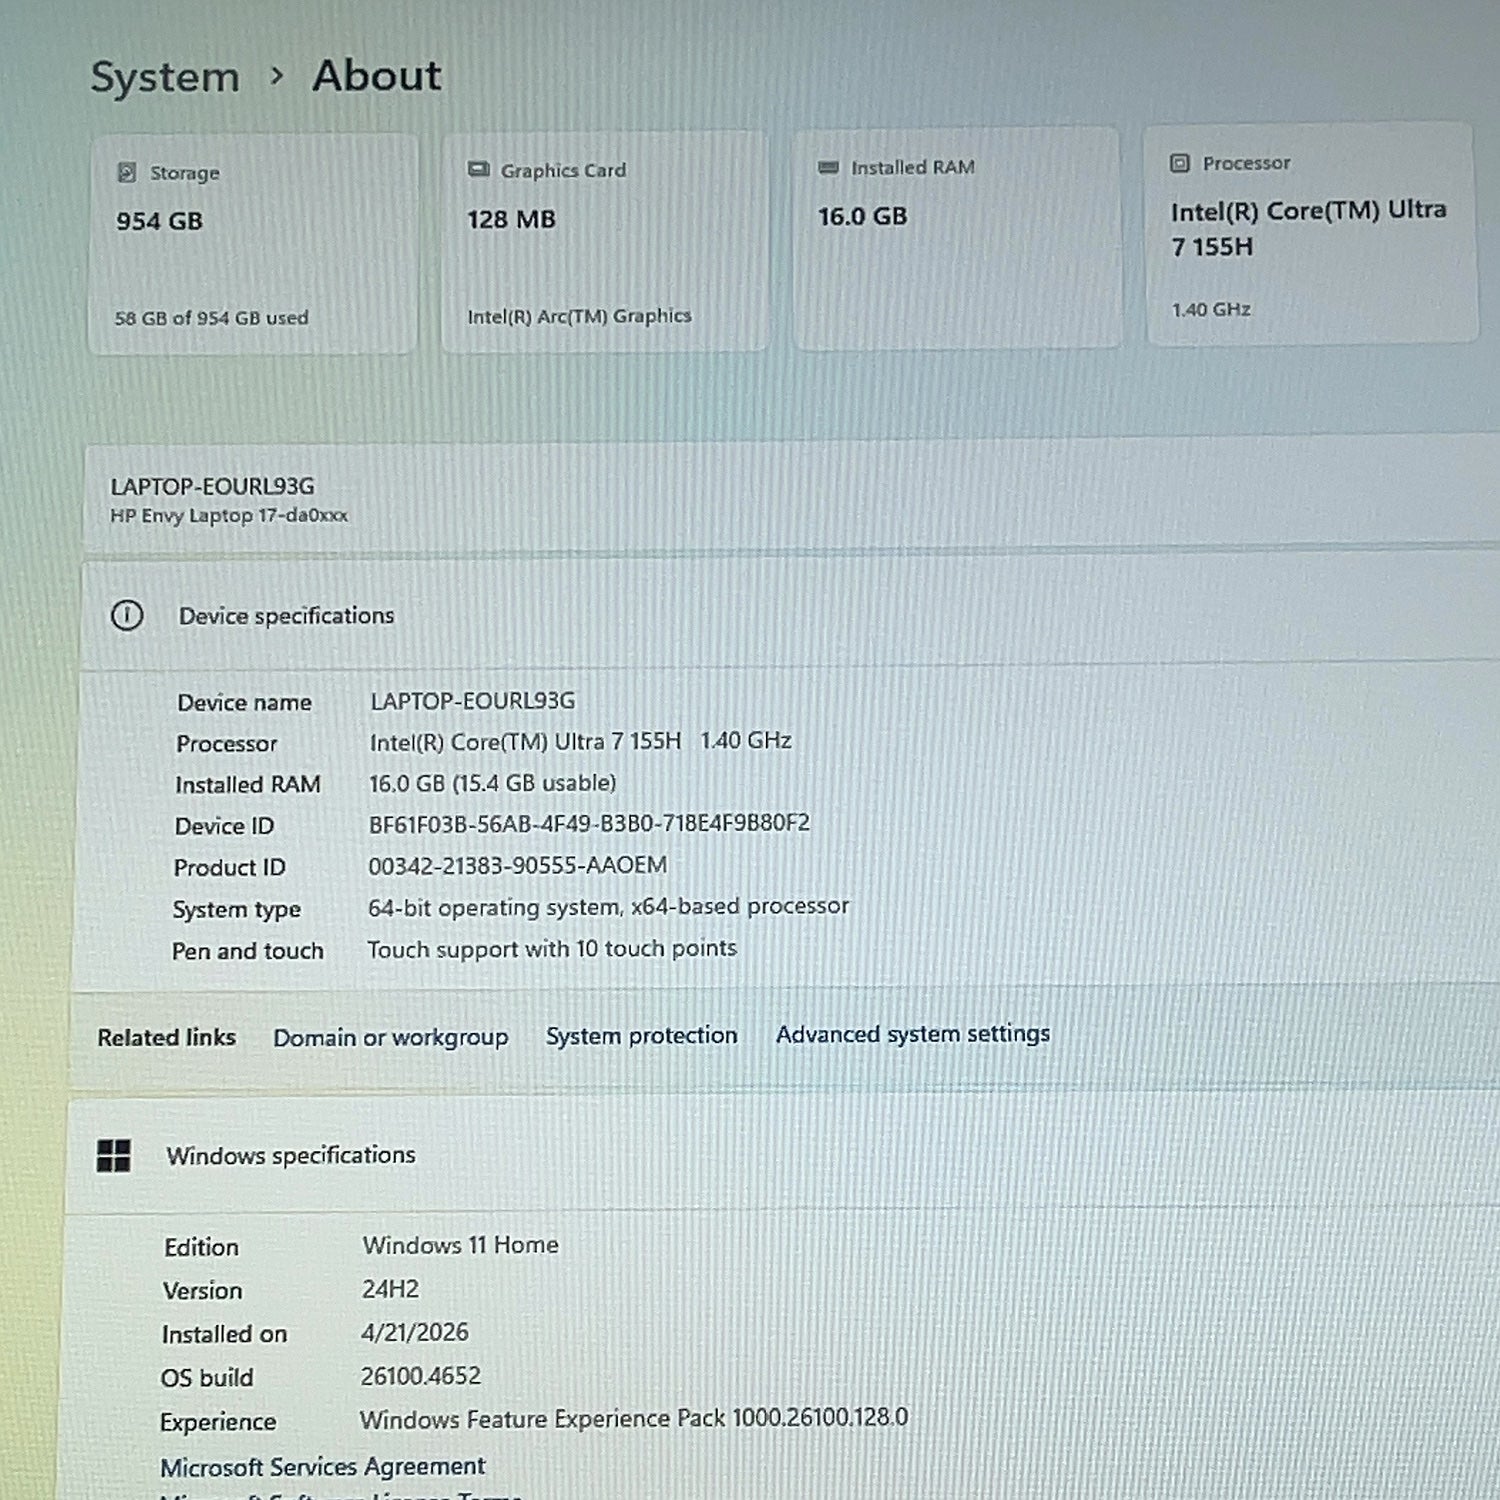Select '58 GB of 954 GB used' text
Image resolution: width=1500 pixels, height=1500 pixels.
pos(211,318)
